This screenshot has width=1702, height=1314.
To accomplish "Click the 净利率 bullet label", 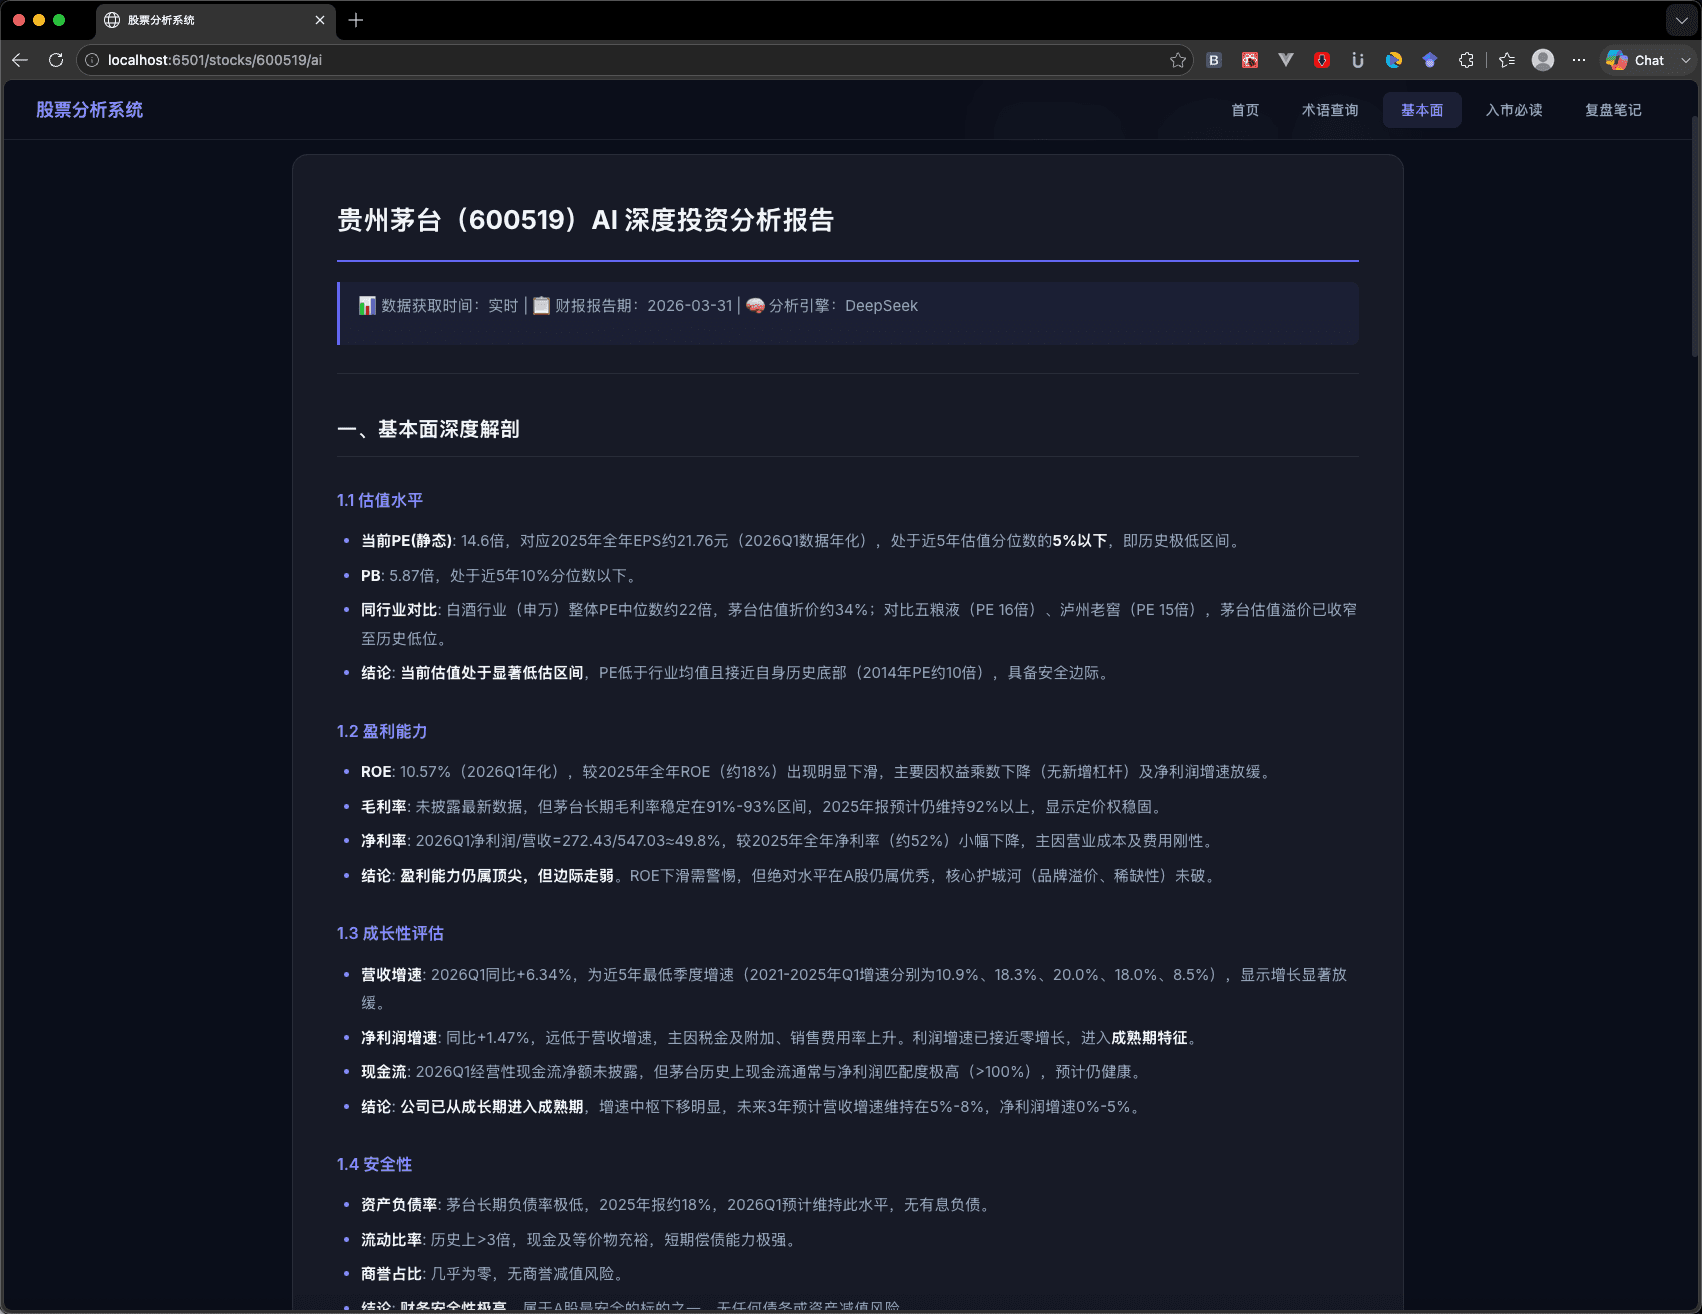I will pyautogui.click(x=384, y=841).
